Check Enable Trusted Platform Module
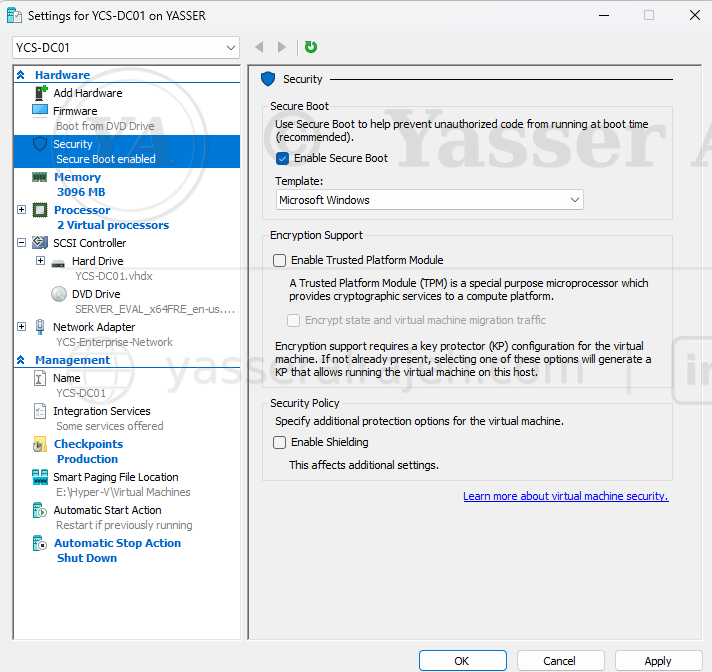Viewport: 712px width, 672px height. click(279, 260)
